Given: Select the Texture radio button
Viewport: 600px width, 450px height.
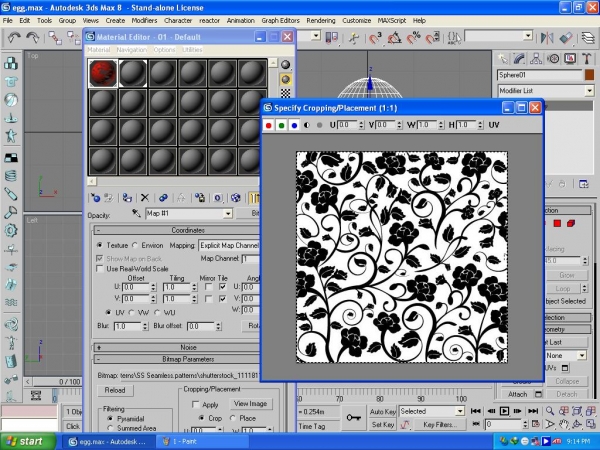Looking at the screenshot, I should tap(99, 245).
